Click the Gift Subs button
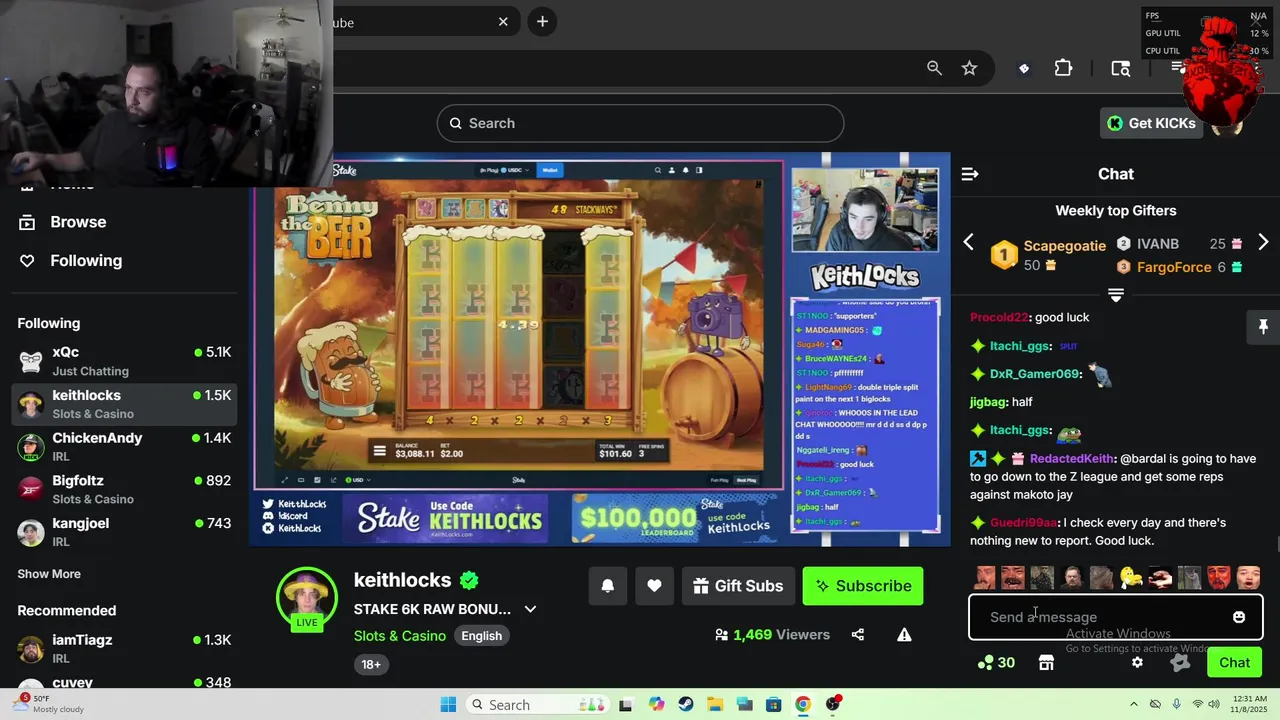The height and width of the screenshot is (720, 1280). [x=739, y=586]
